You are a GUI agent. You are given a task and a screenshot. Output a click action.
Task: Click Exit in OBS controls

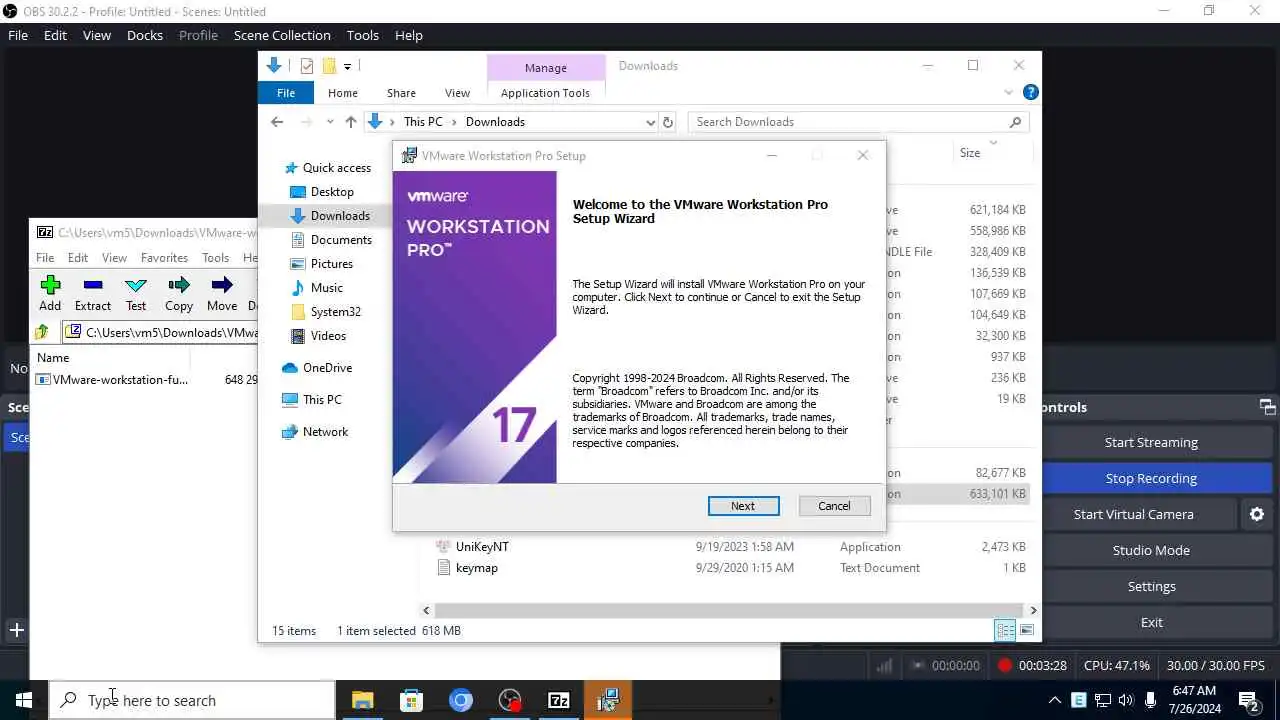(x=1151, y=622)
